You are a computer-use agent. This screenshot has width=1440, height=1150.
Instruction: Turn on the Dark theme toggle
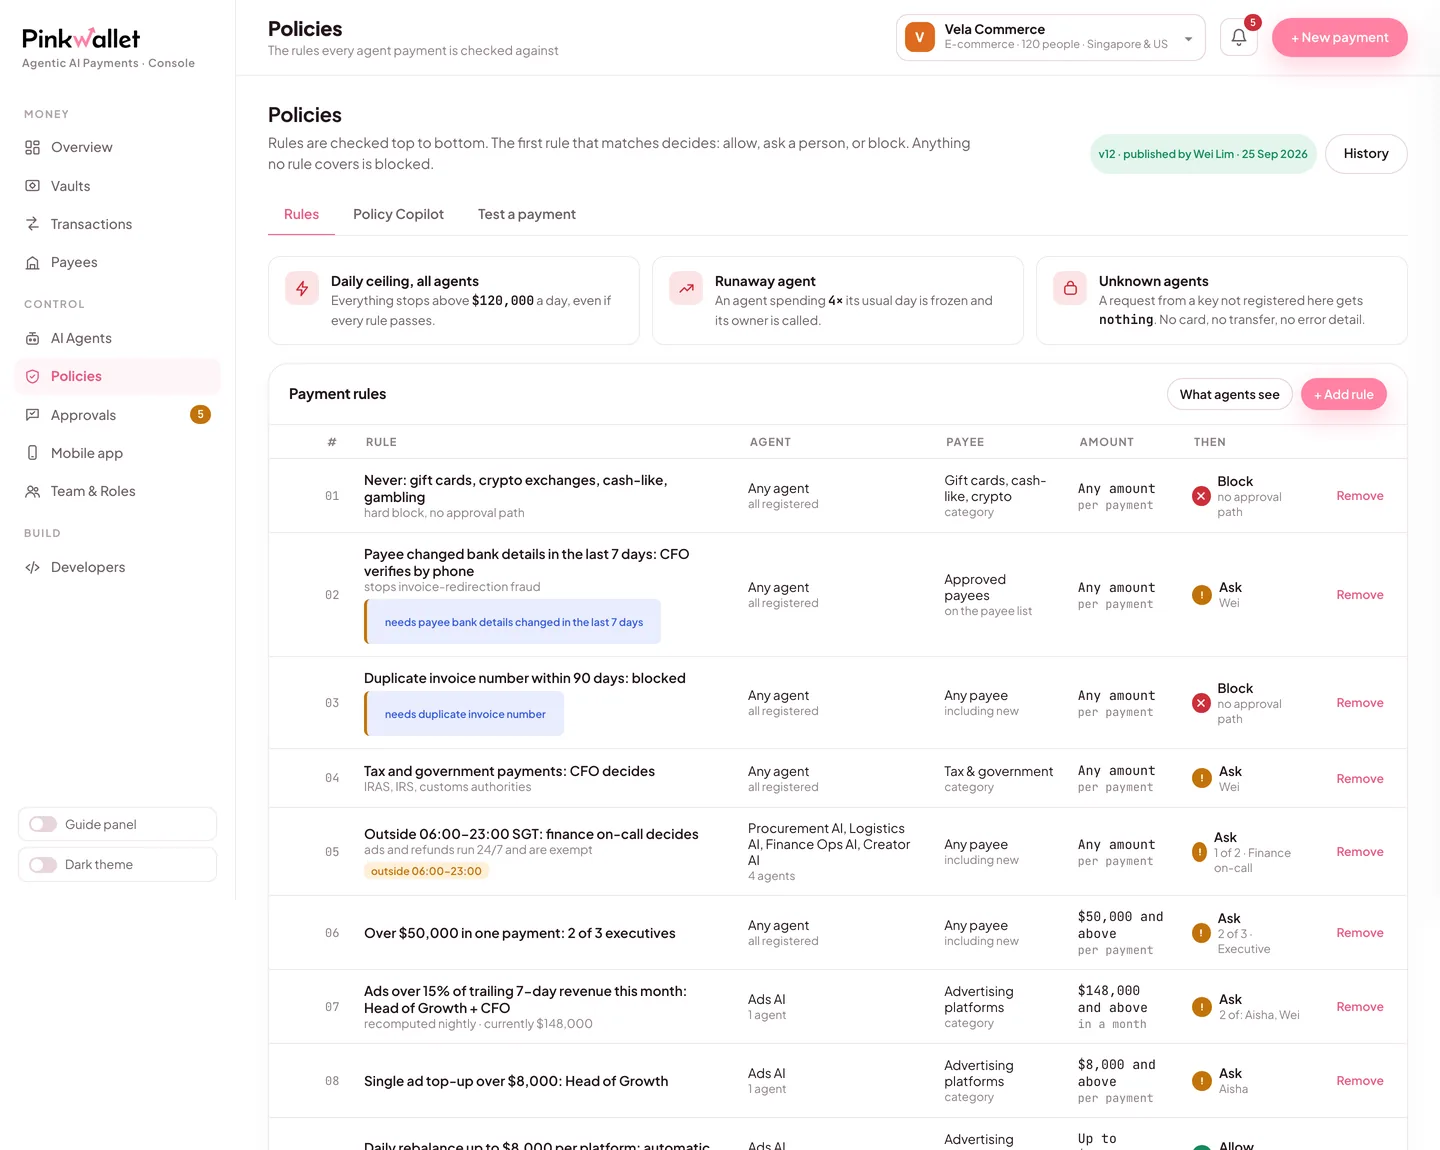[43, 864]
